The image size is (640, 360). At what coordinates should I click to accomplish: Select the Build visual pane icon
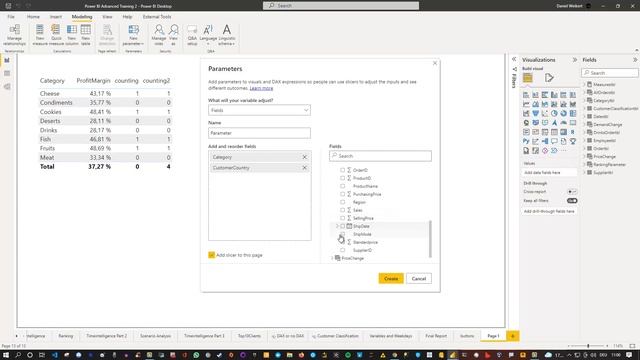[527, 78]
